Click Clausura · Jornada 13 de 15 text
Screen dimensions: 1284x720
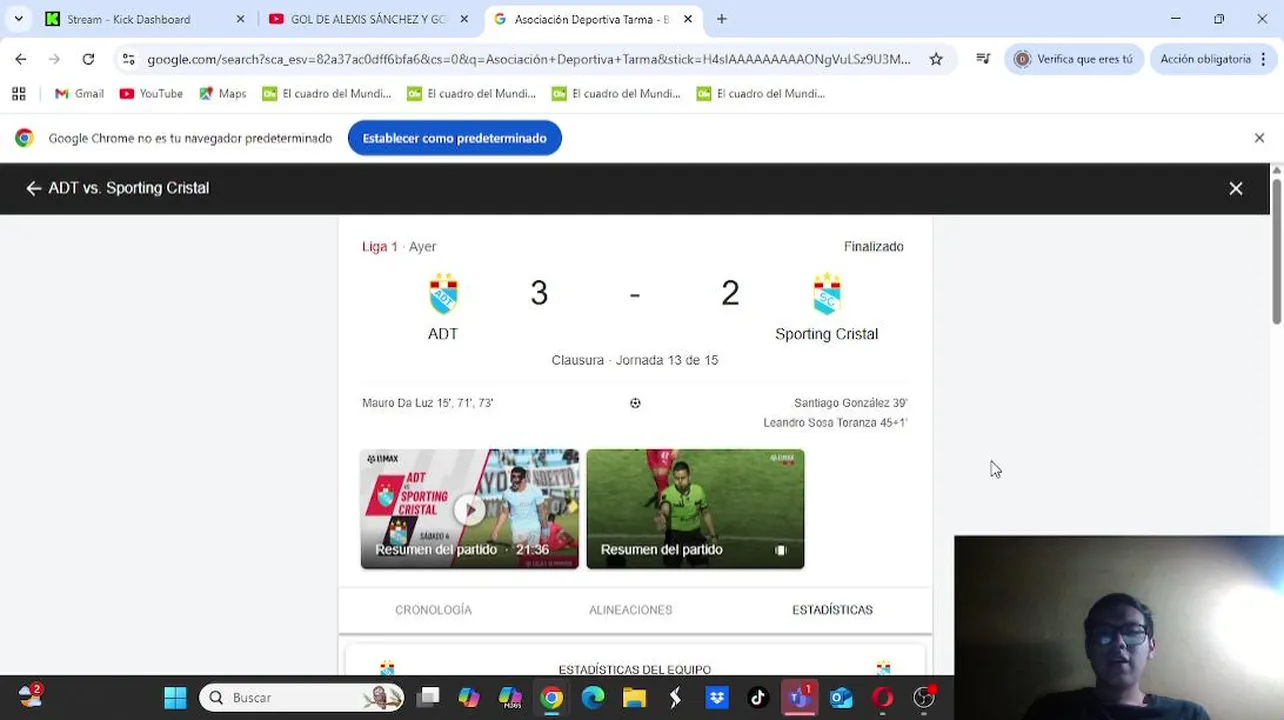[635, 360]
